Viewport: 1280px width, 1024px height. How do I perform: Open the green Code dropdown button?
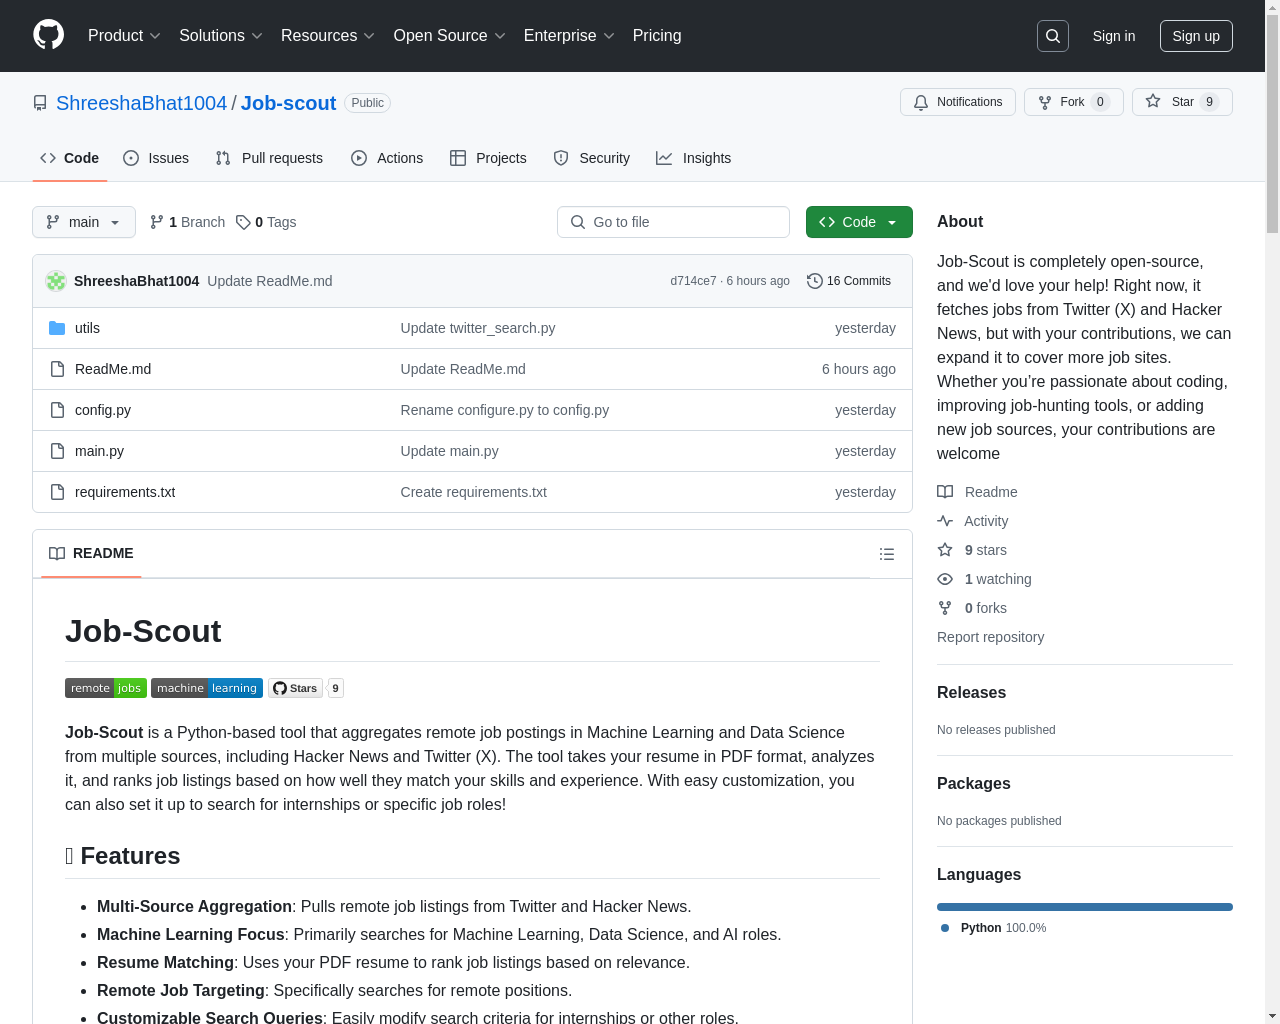click(x=859, y=222)
